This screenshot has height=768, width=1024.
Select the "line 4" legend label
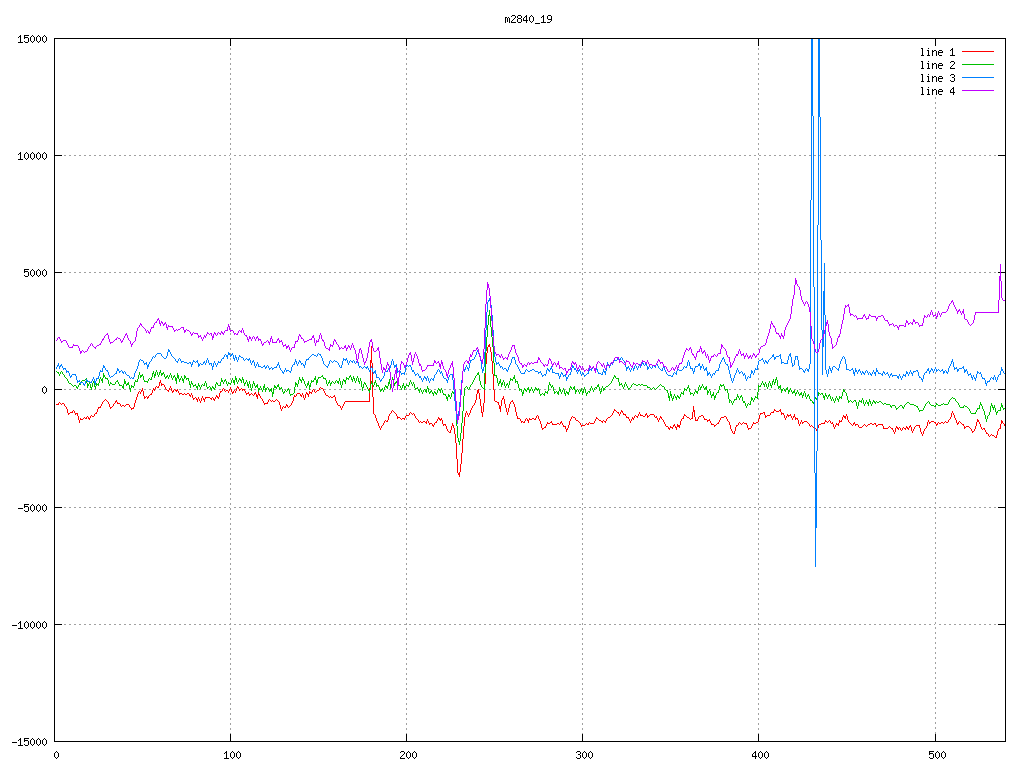(937, 91)
